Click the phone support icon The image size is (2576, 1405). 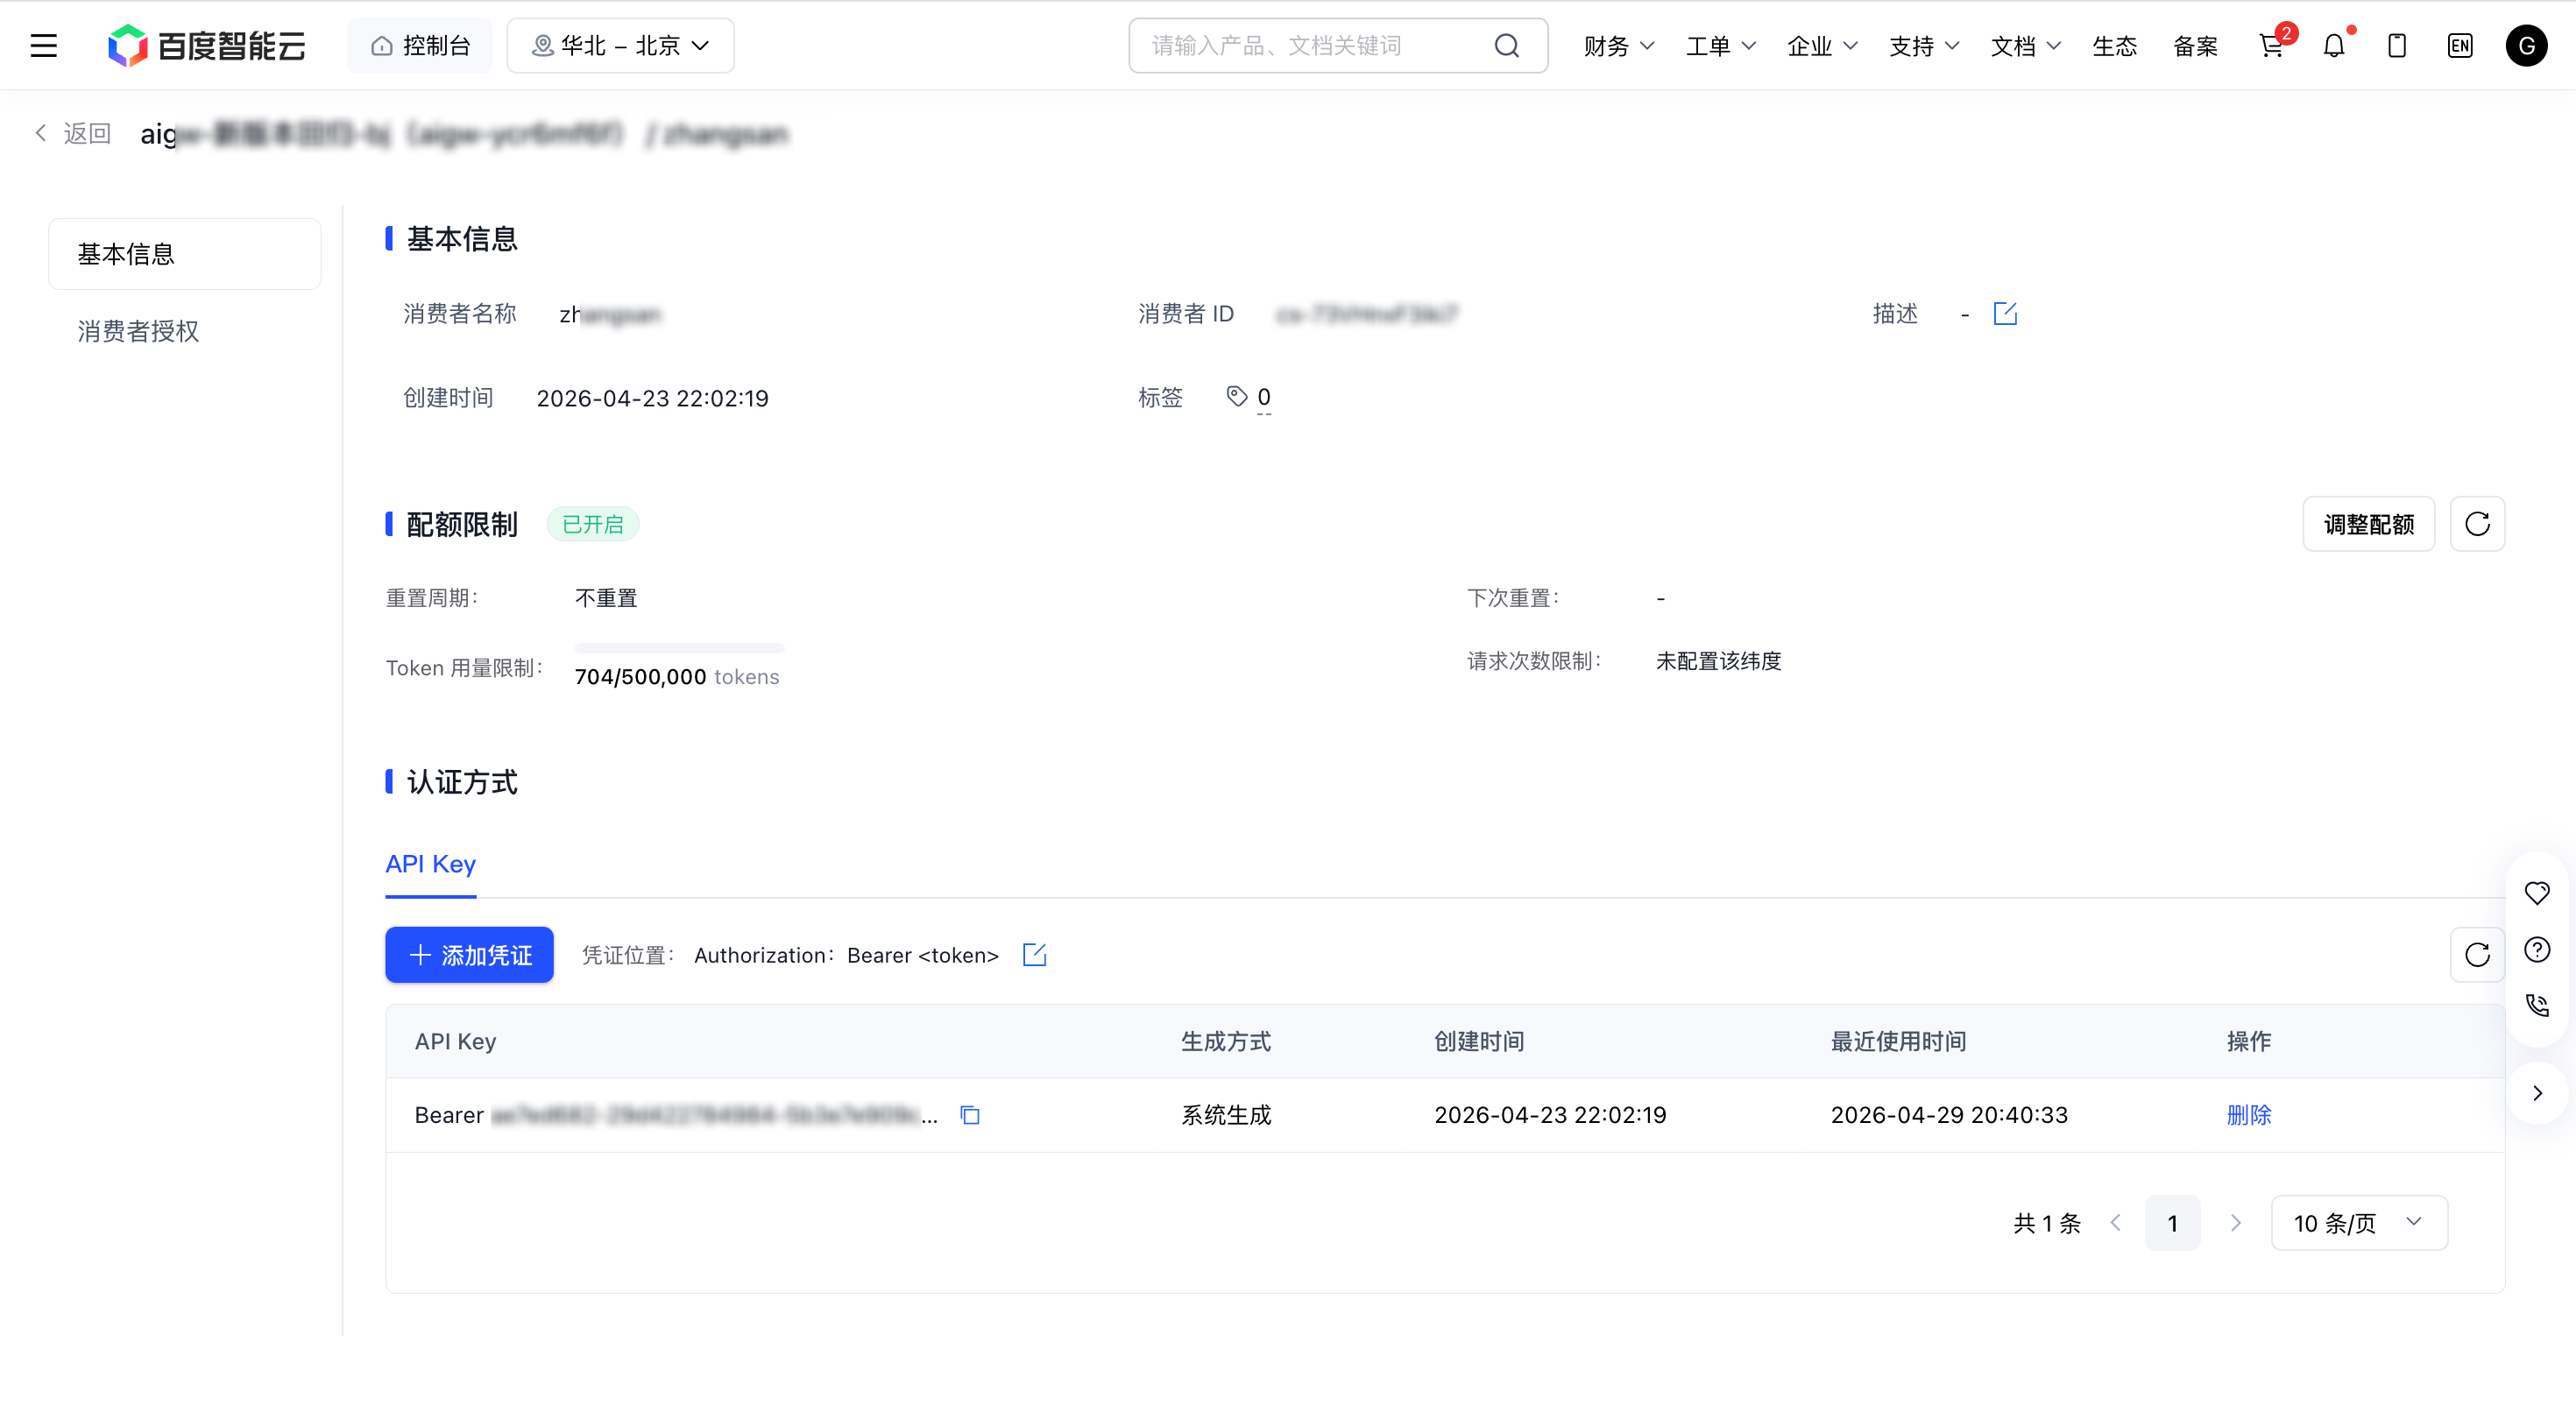2537,1005
